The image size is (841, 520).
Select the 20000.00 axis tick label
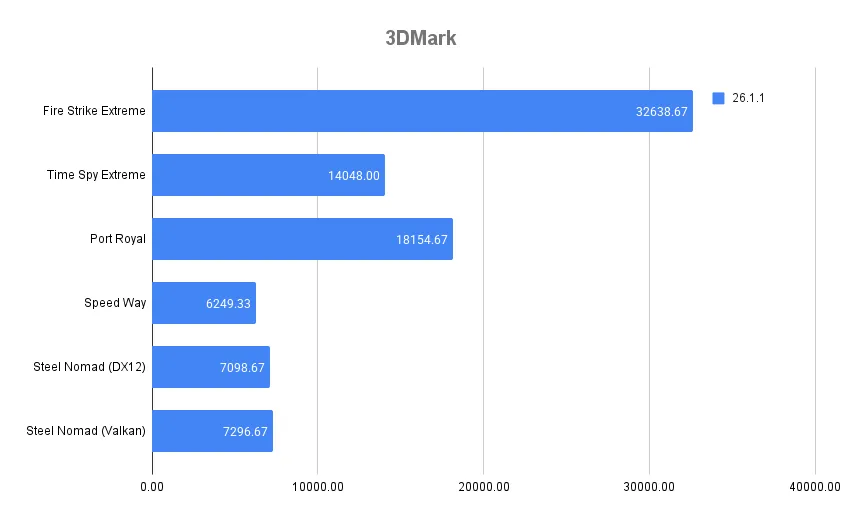(x=483, y=486)
